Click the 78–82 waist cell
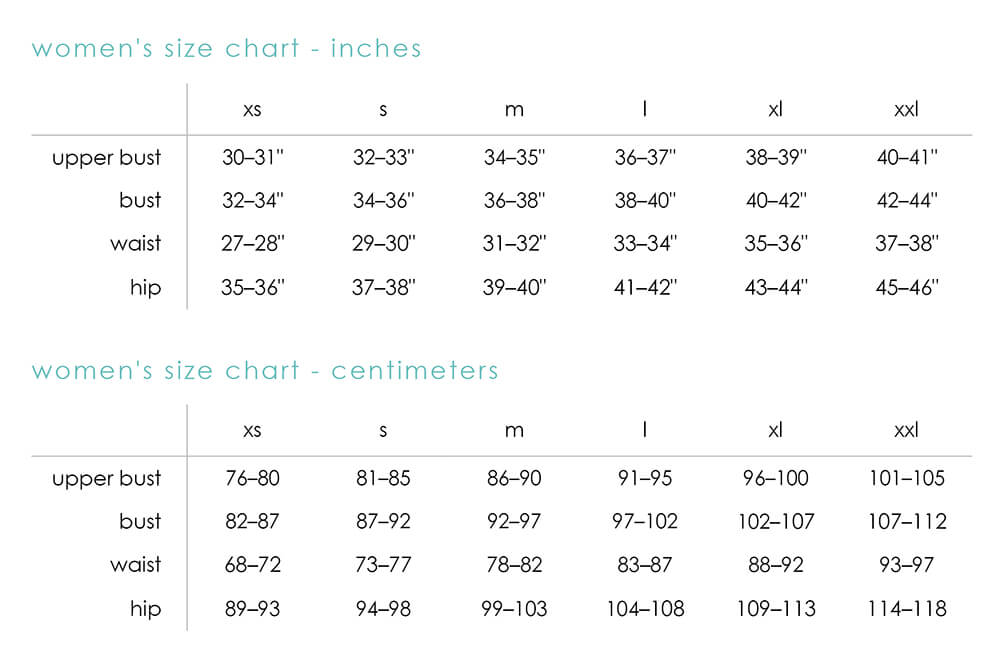This screenshot has width=1000, height=670. (514, 565)
